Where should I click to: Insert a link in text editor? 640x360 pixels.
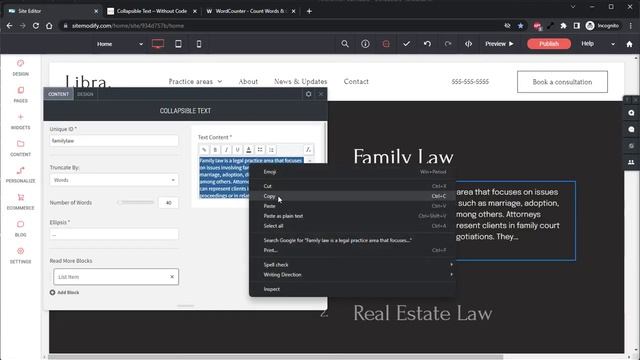(x=204, y=150)
